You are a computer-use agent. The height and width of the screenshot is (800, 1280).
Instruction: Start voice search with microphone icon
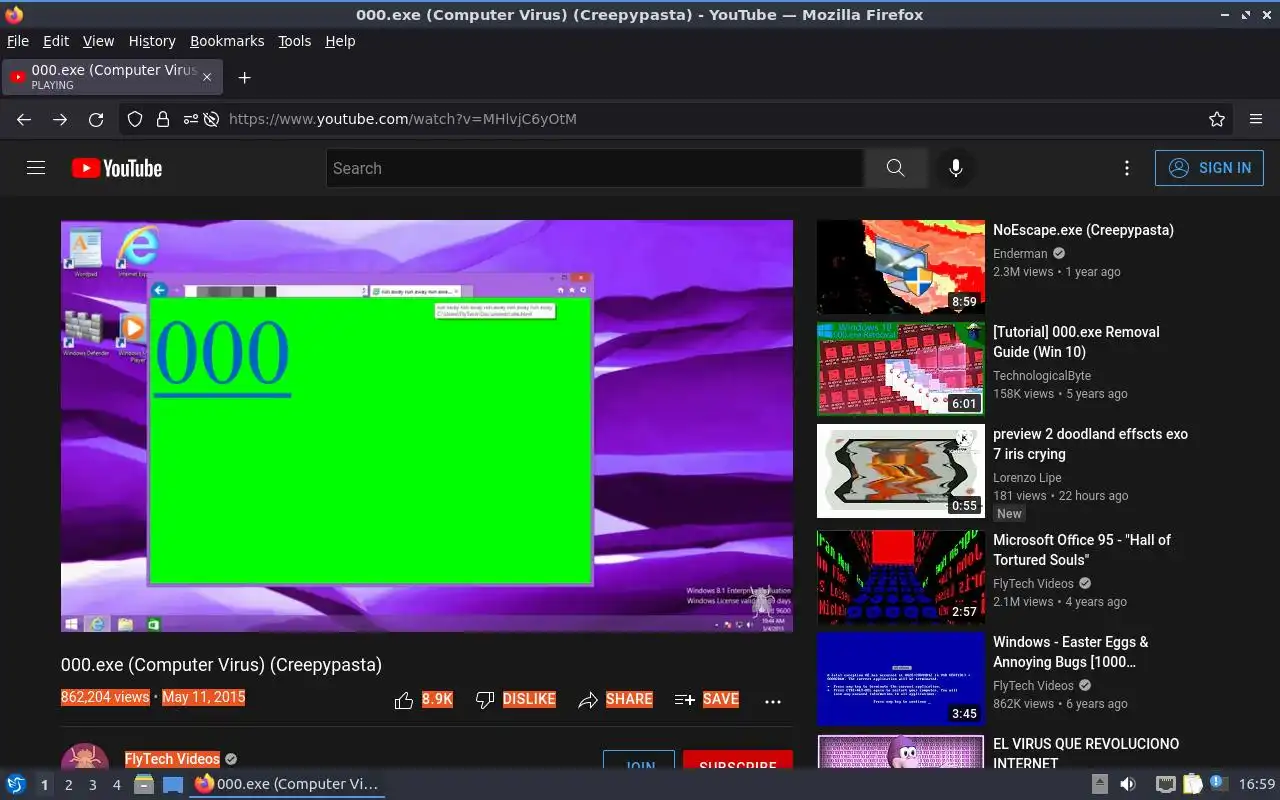pyautogui.click(x=956, y=168)
